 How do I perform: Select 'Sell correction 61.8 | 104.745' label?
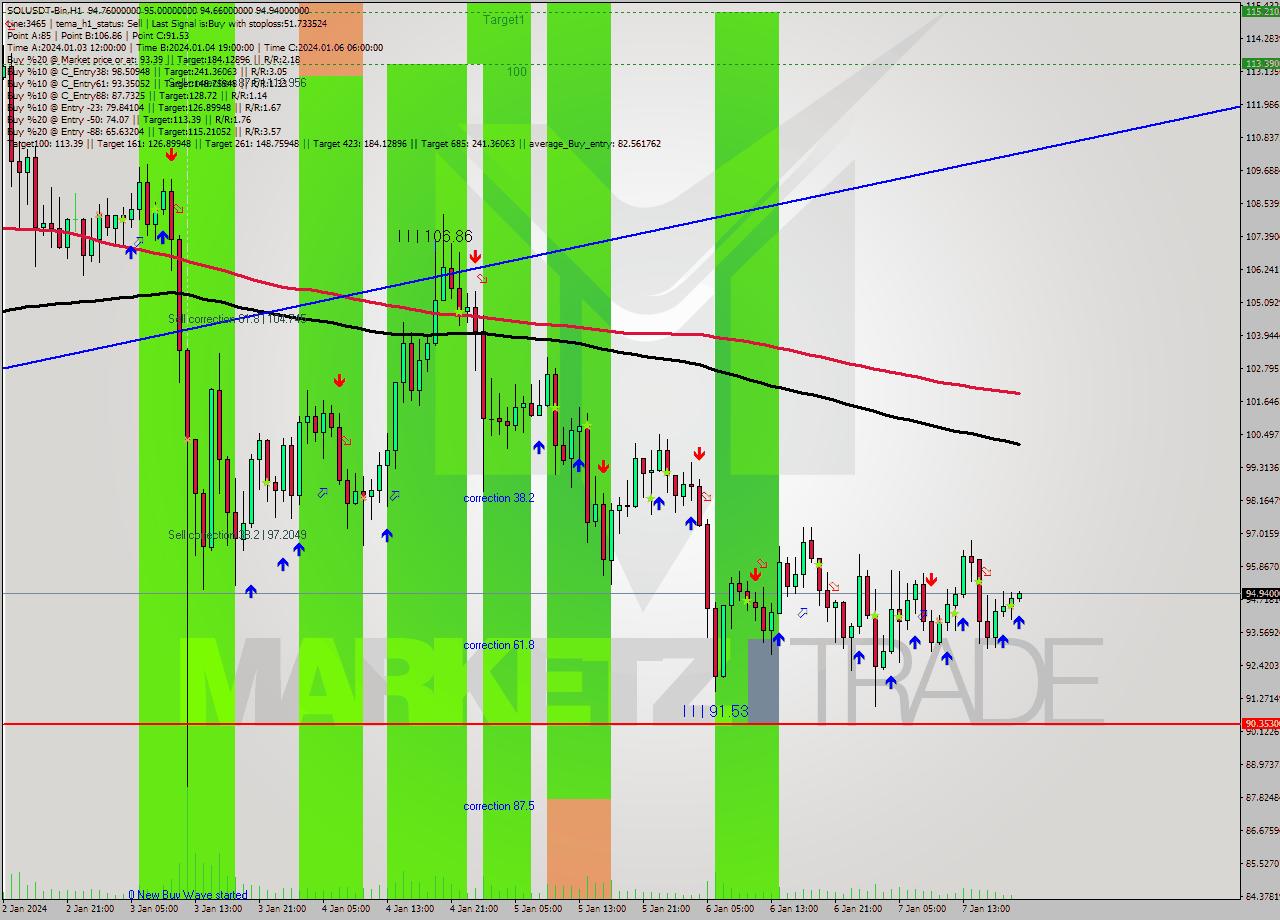coord(237,319)
